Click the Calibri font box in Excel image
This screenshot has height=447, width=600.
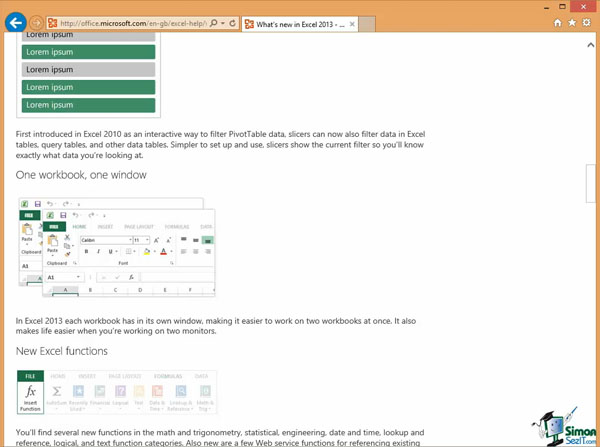tap(106, 240)
